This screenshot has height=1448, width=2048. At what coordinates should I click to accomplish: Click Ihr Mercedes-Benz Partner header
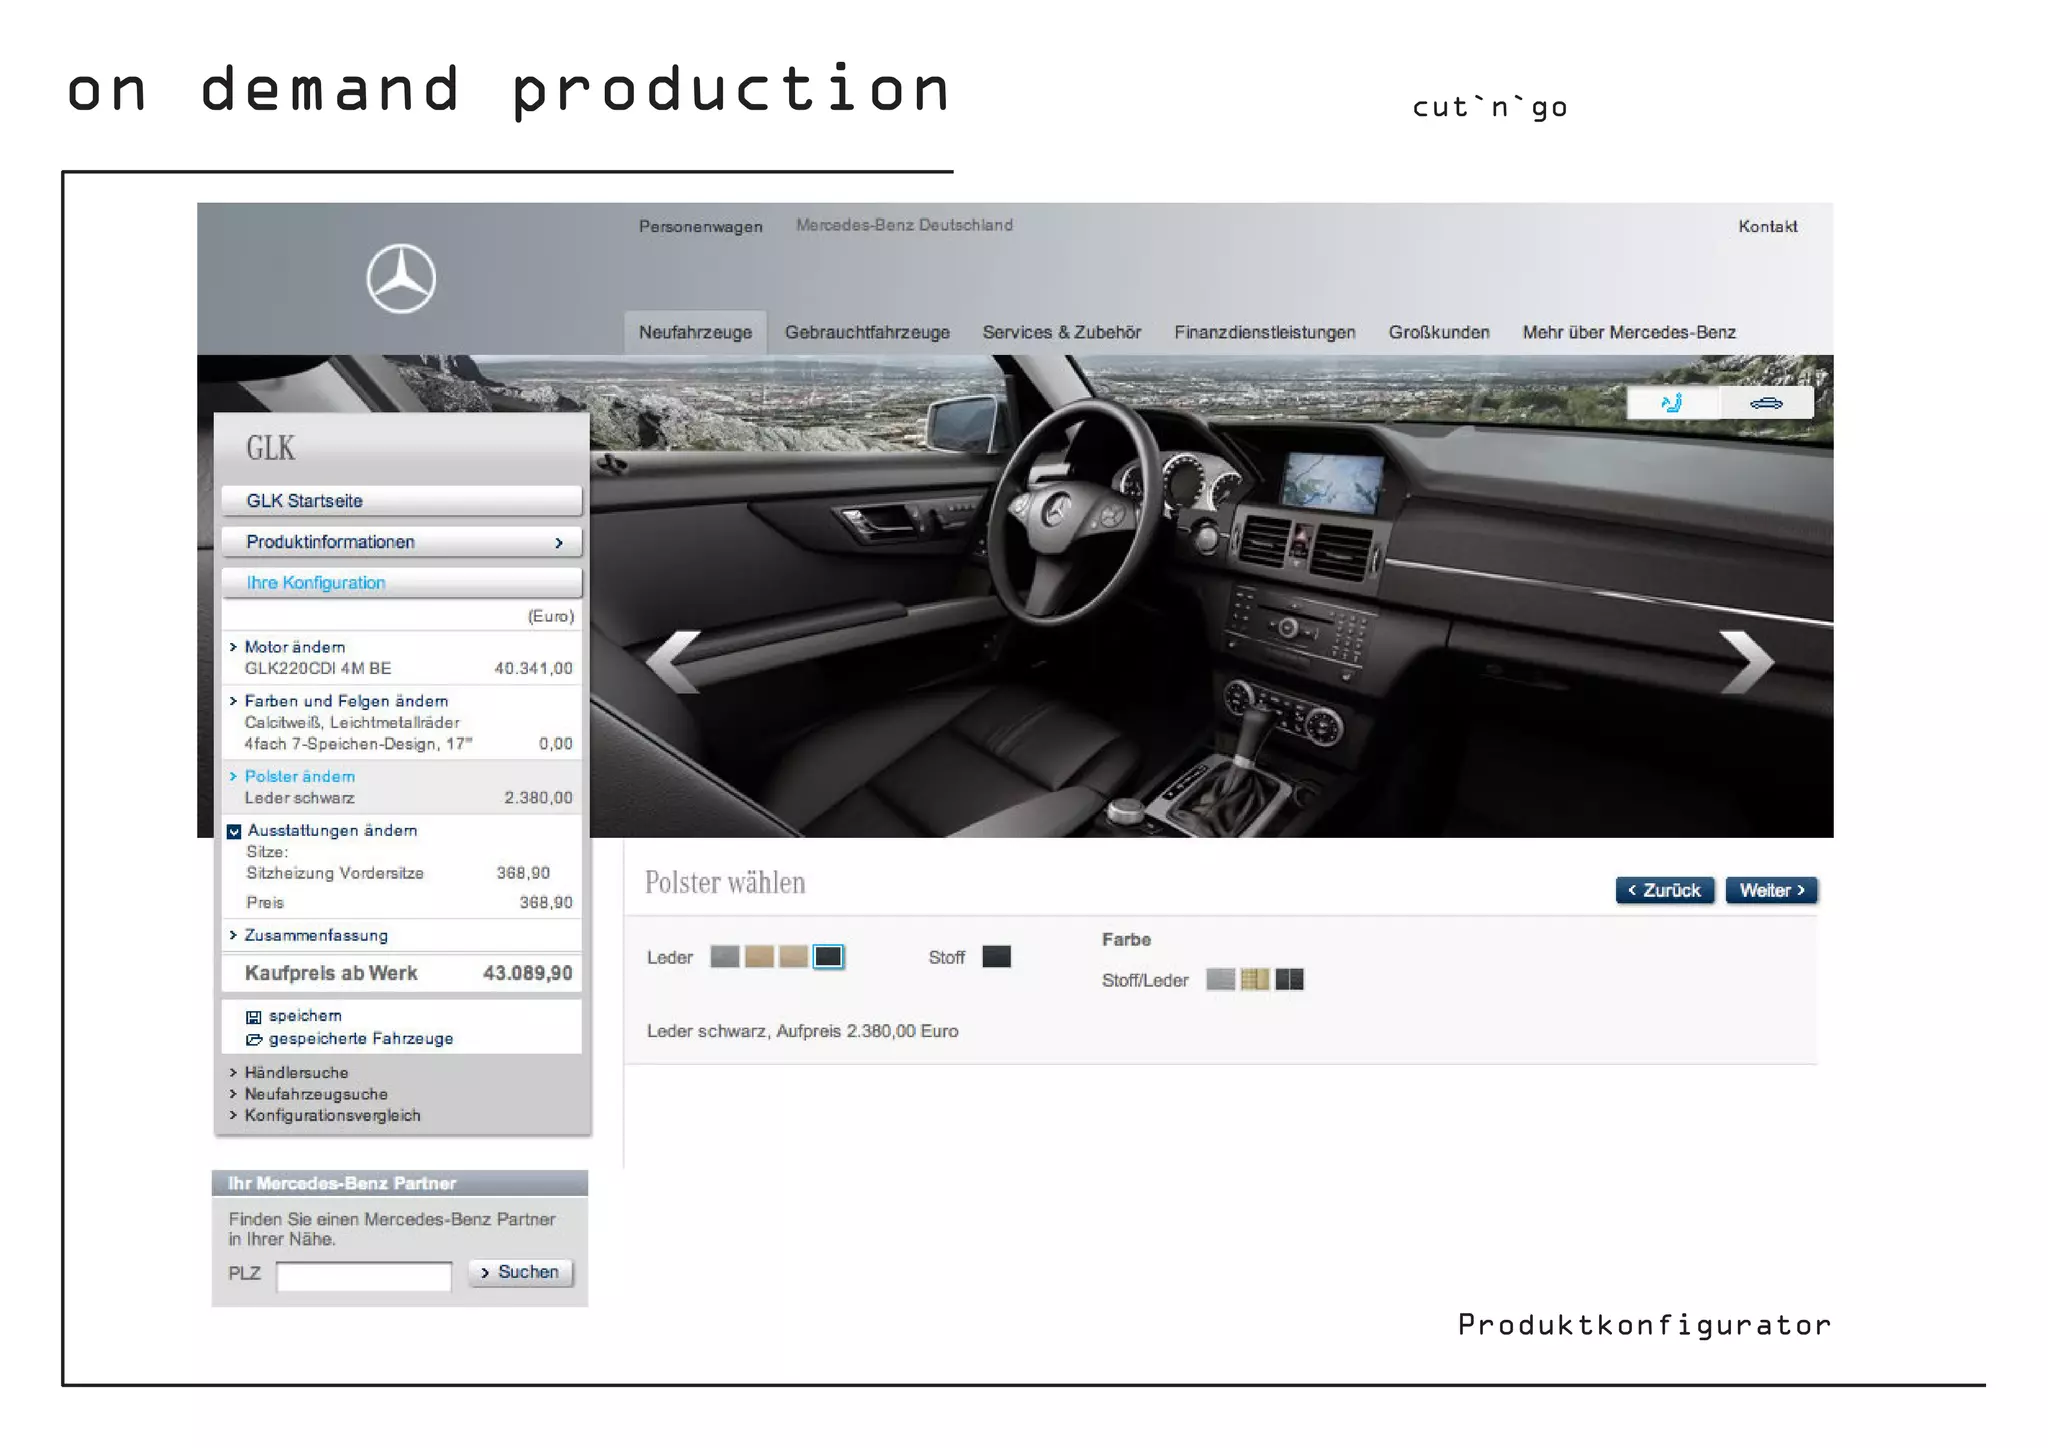[x=400, y=1184]
